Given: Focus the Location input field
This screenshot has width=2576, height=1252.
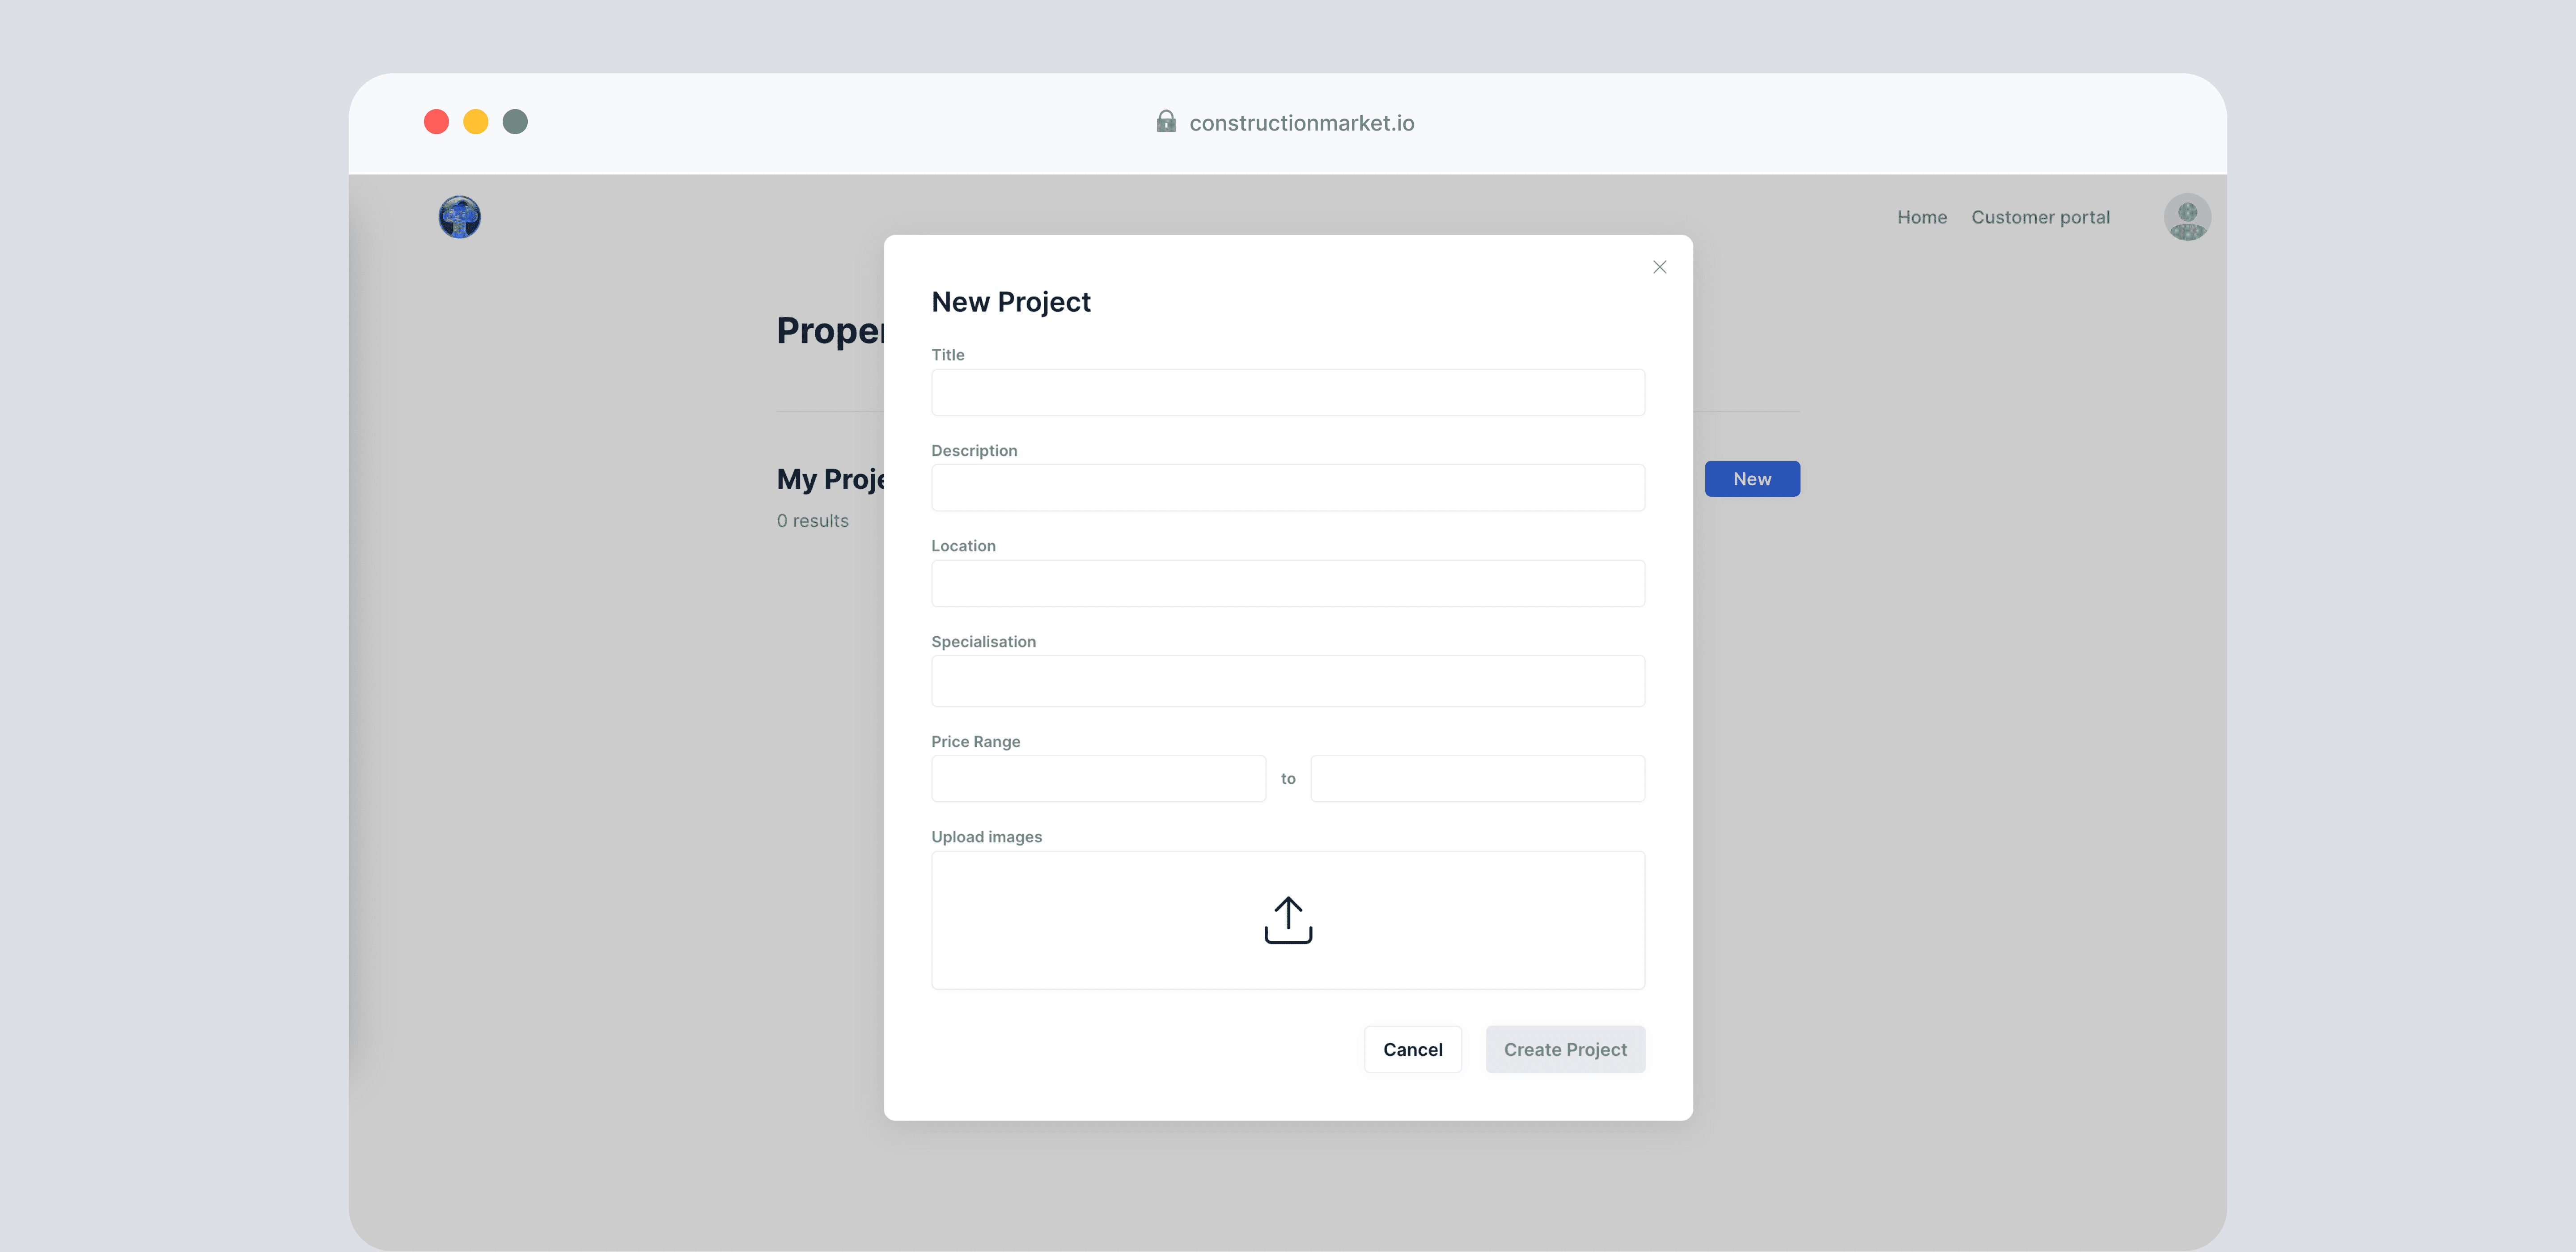Looking at the screenshot, I should (1288, 583).
